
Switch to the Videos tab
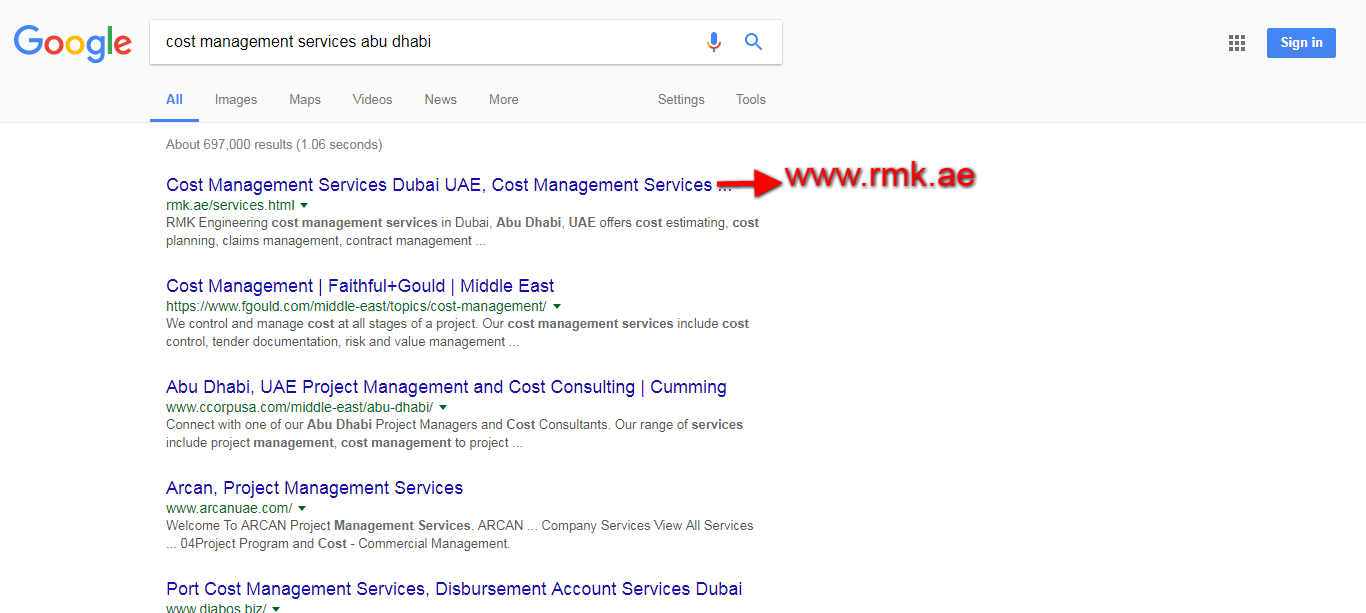tap(372, 100)
